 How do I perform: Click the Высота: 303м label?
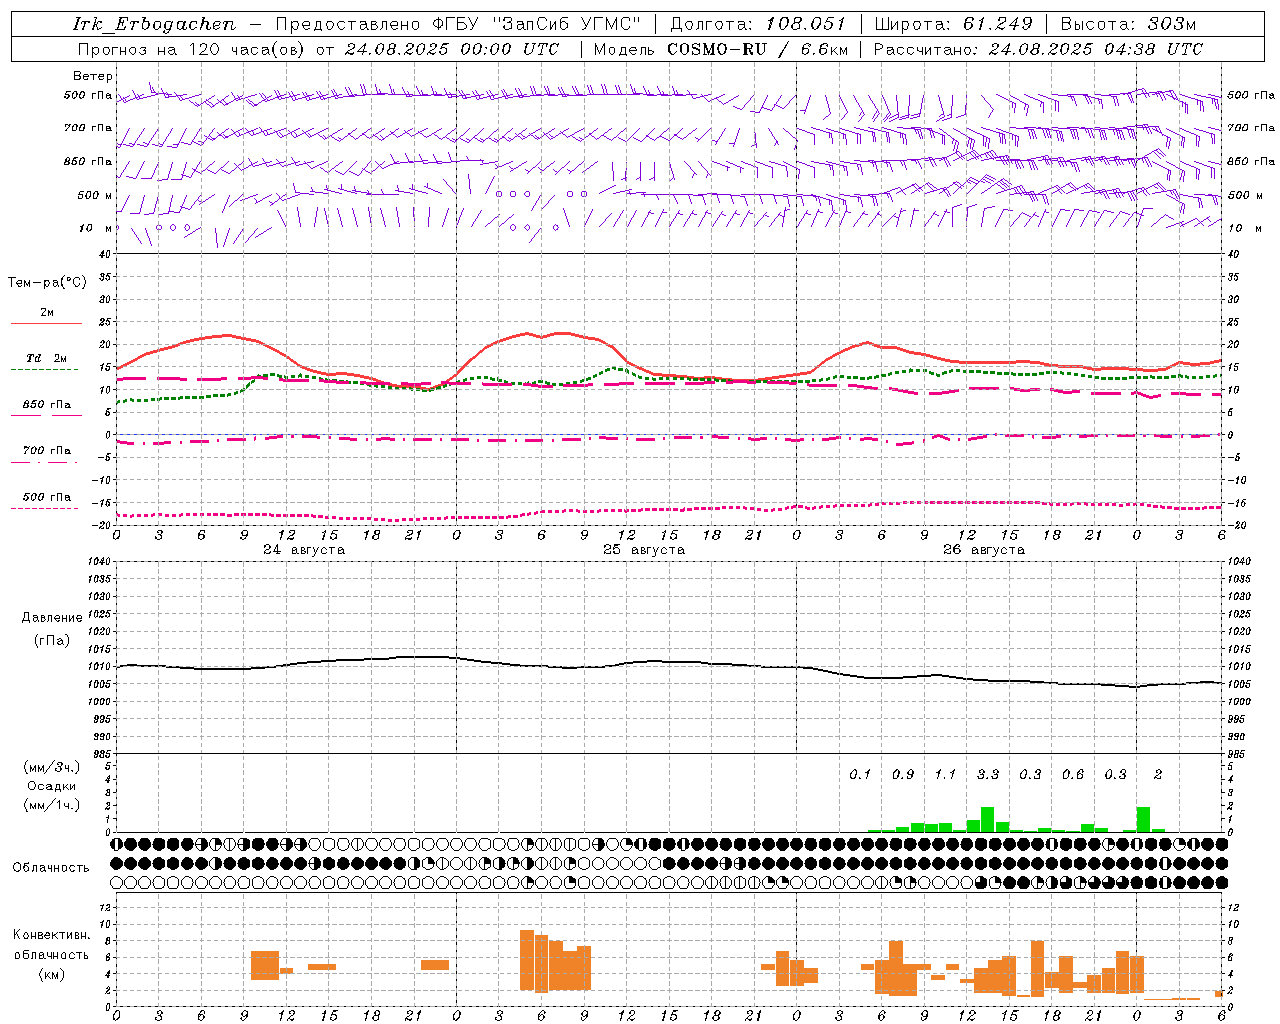tap(1128, 24)
